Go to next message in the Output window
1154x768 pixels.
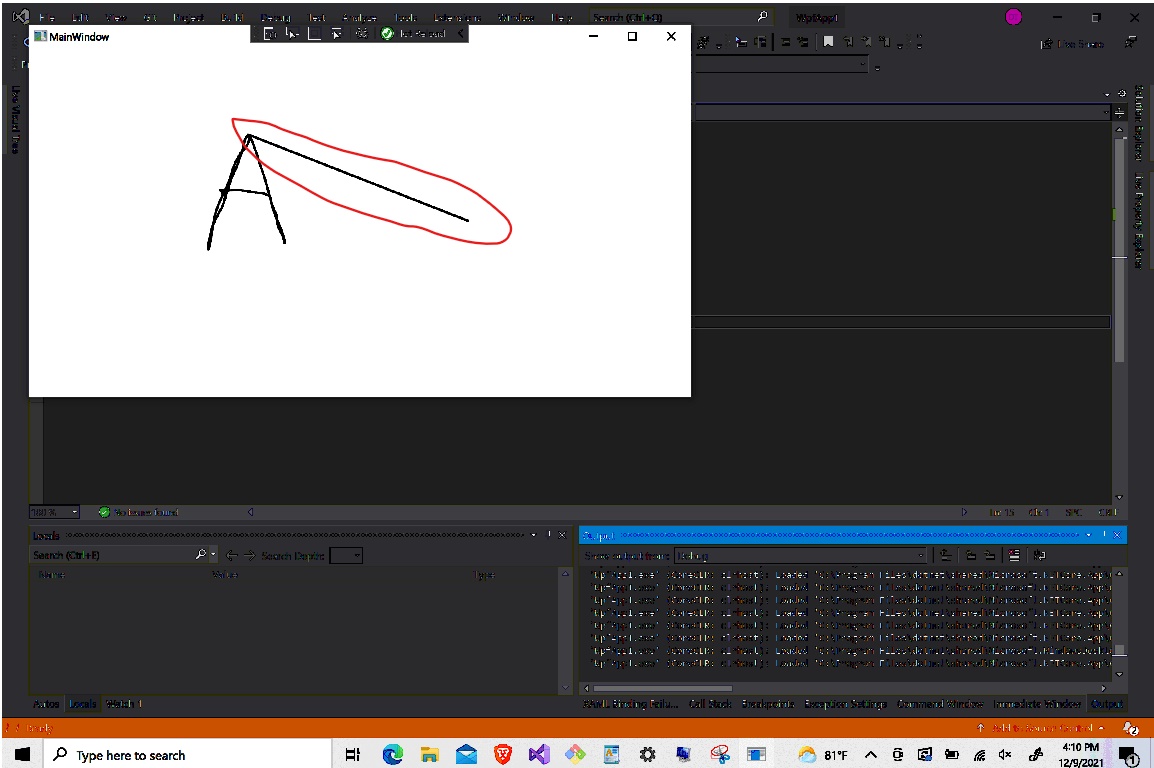coord(990,555)
